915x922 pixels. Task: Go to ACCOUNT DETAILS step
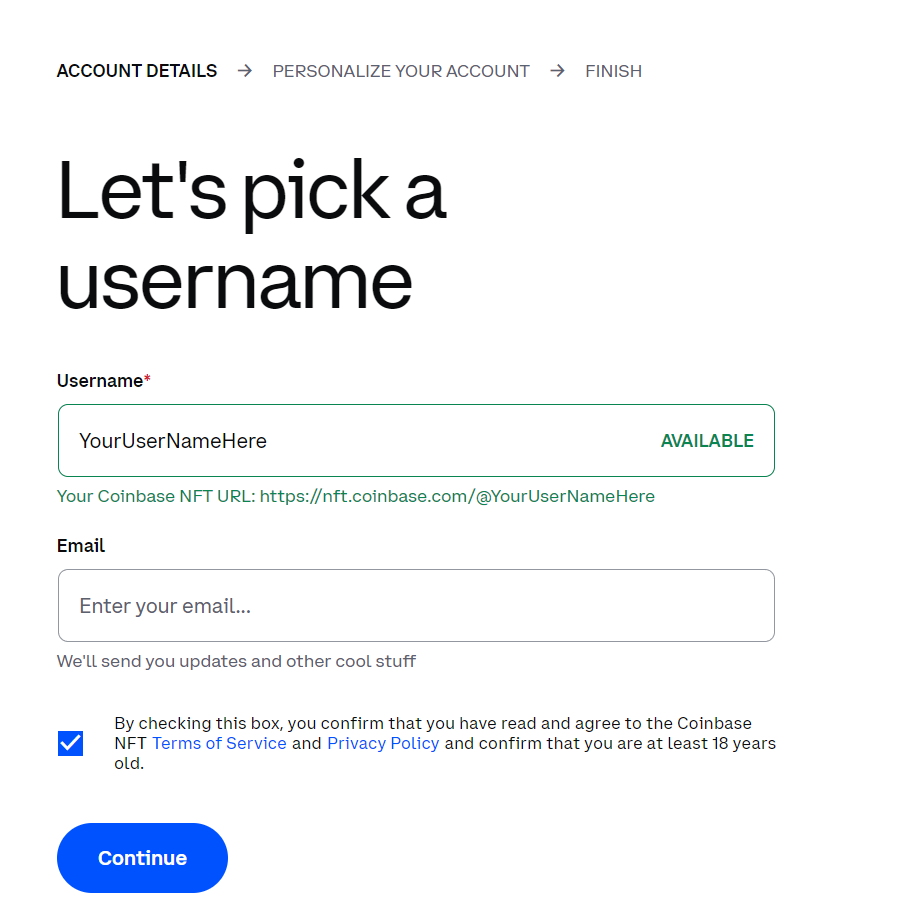(137, 71)
